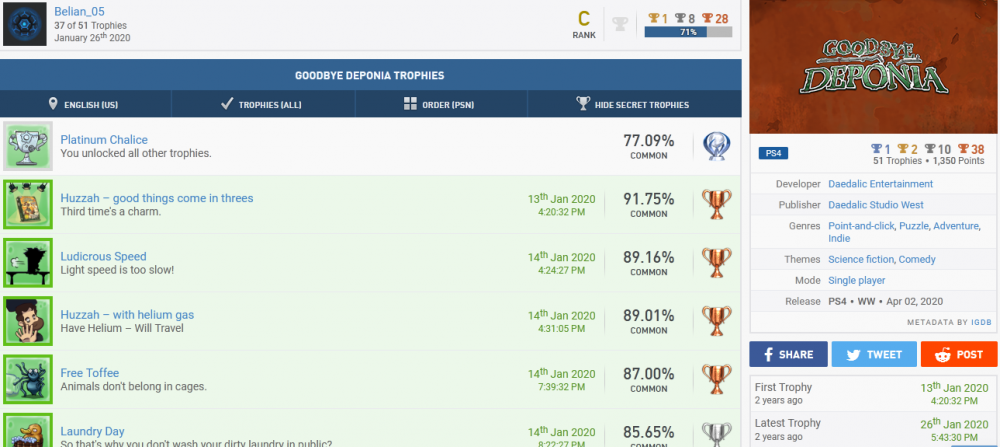Image resolution: width=1000 pixels, height=447 pixels.
Task: Click the checkmark icon beside Trophies (All)
Action: [226, 104]
